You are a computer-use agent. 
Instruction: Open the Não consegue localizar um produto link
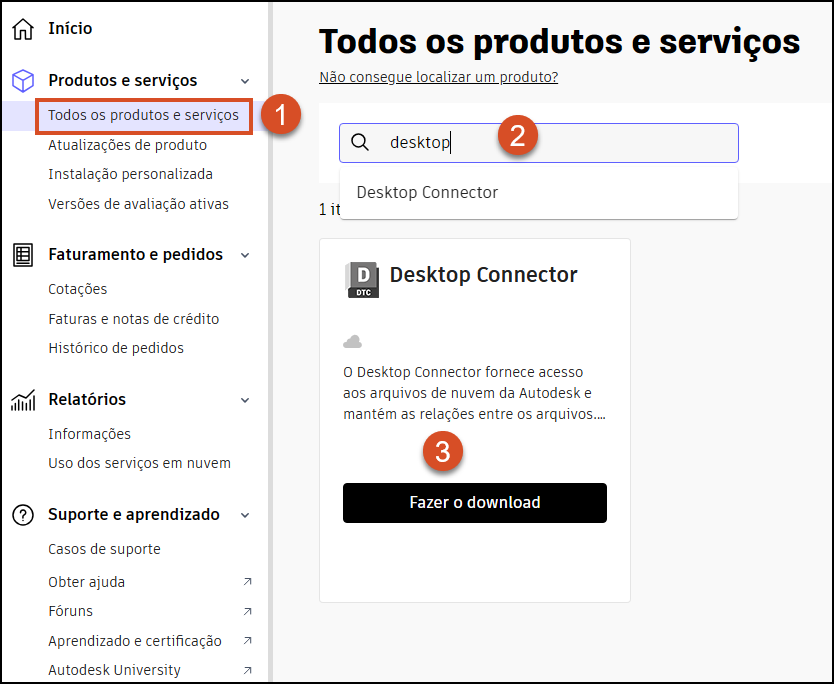(x=438, y=76)
